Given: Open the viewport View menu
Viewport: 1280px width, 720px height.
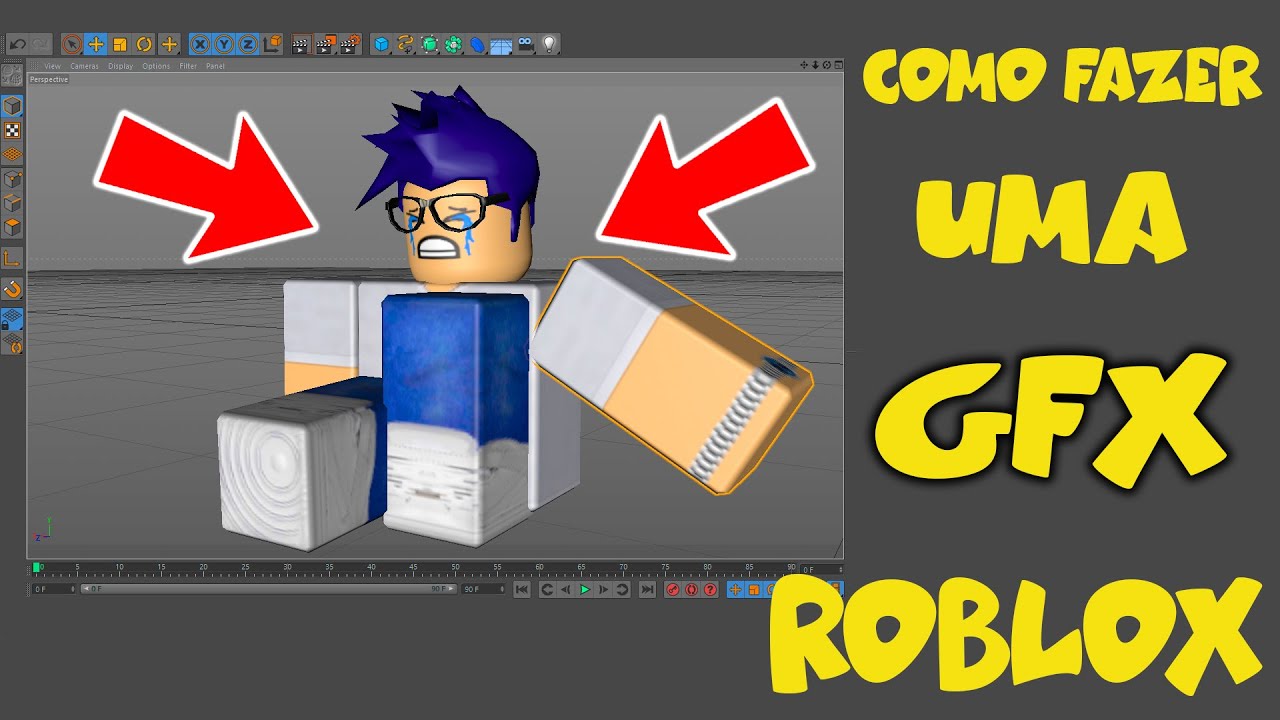Looking at the screenshot, I should coord(53,66).
